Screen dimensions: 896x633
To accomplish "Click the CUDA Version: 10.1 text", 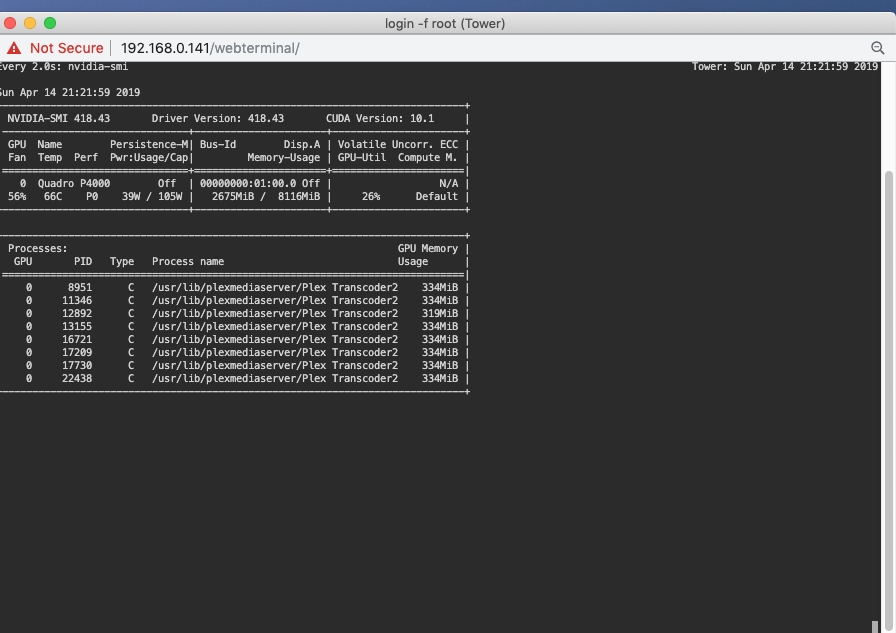I will pos(380,118).
